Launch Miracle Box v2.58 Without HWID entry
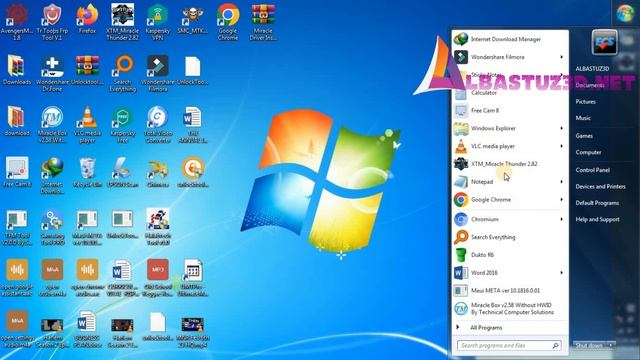640x360 pixels. click(x=510, y=309)
